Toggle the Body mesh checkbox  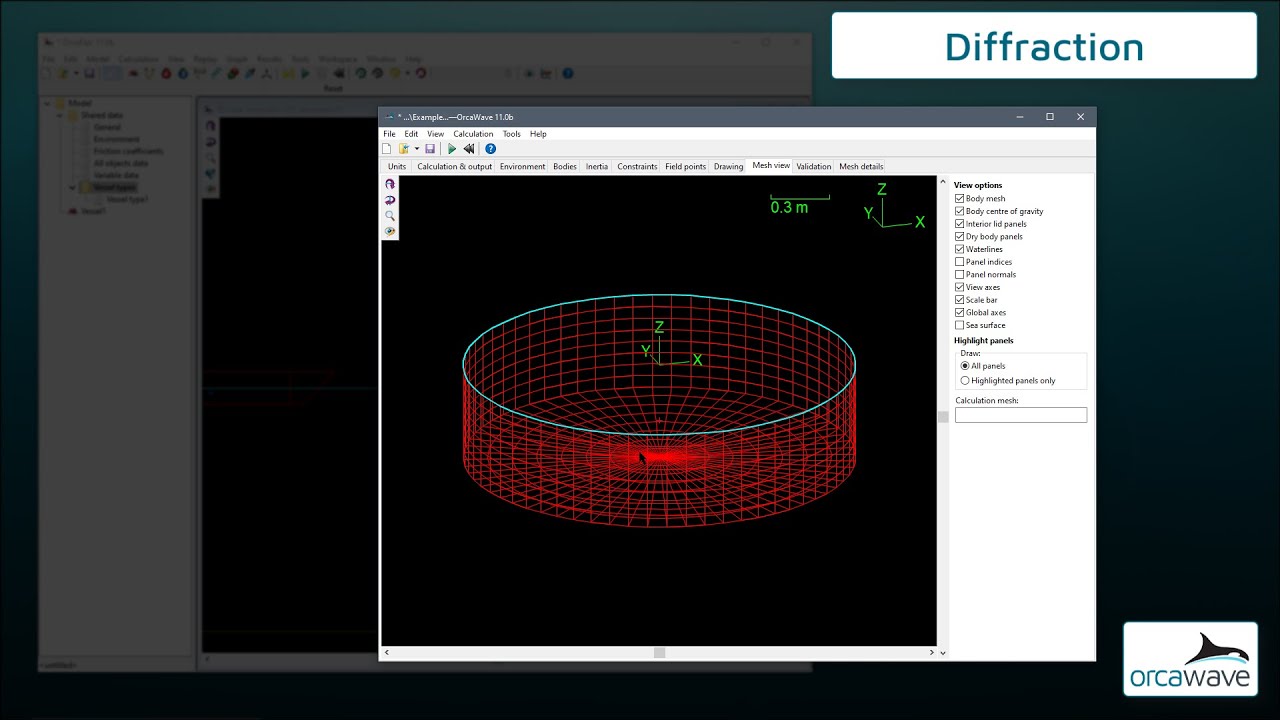(x=960, y=199)
